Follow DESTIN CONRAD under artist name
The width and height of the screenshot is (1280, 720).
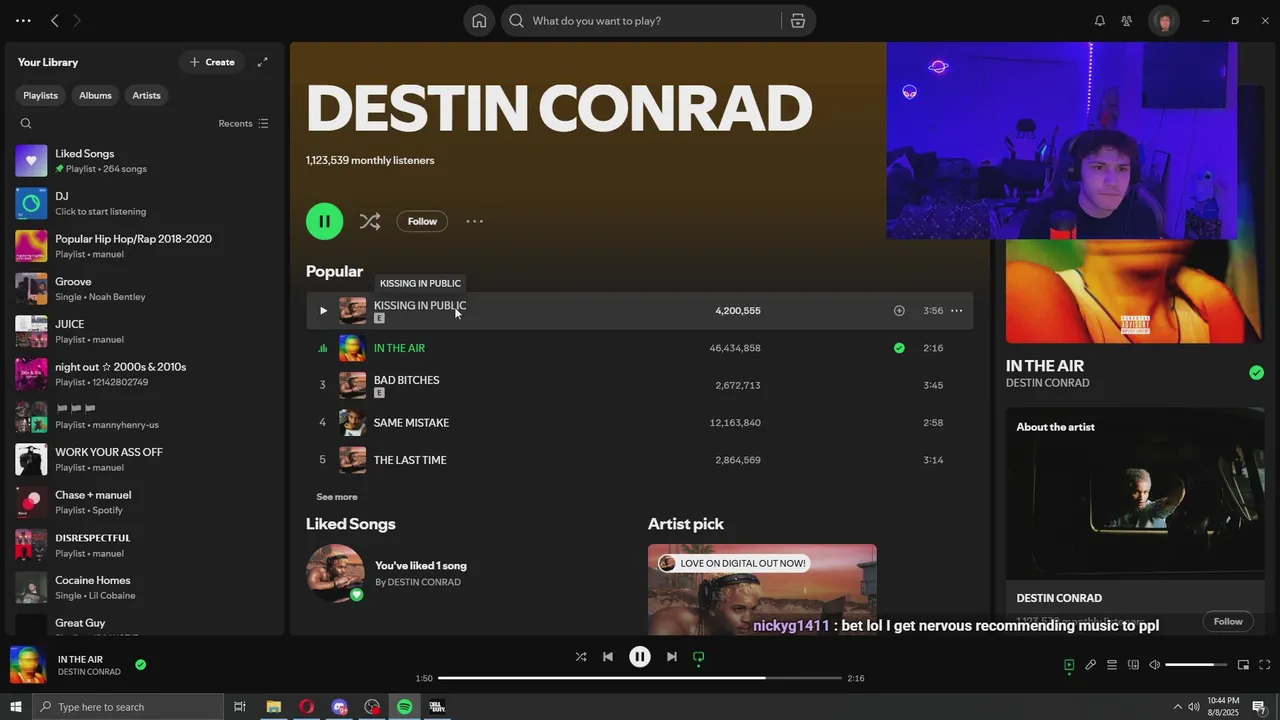click(x=422, y=221)
